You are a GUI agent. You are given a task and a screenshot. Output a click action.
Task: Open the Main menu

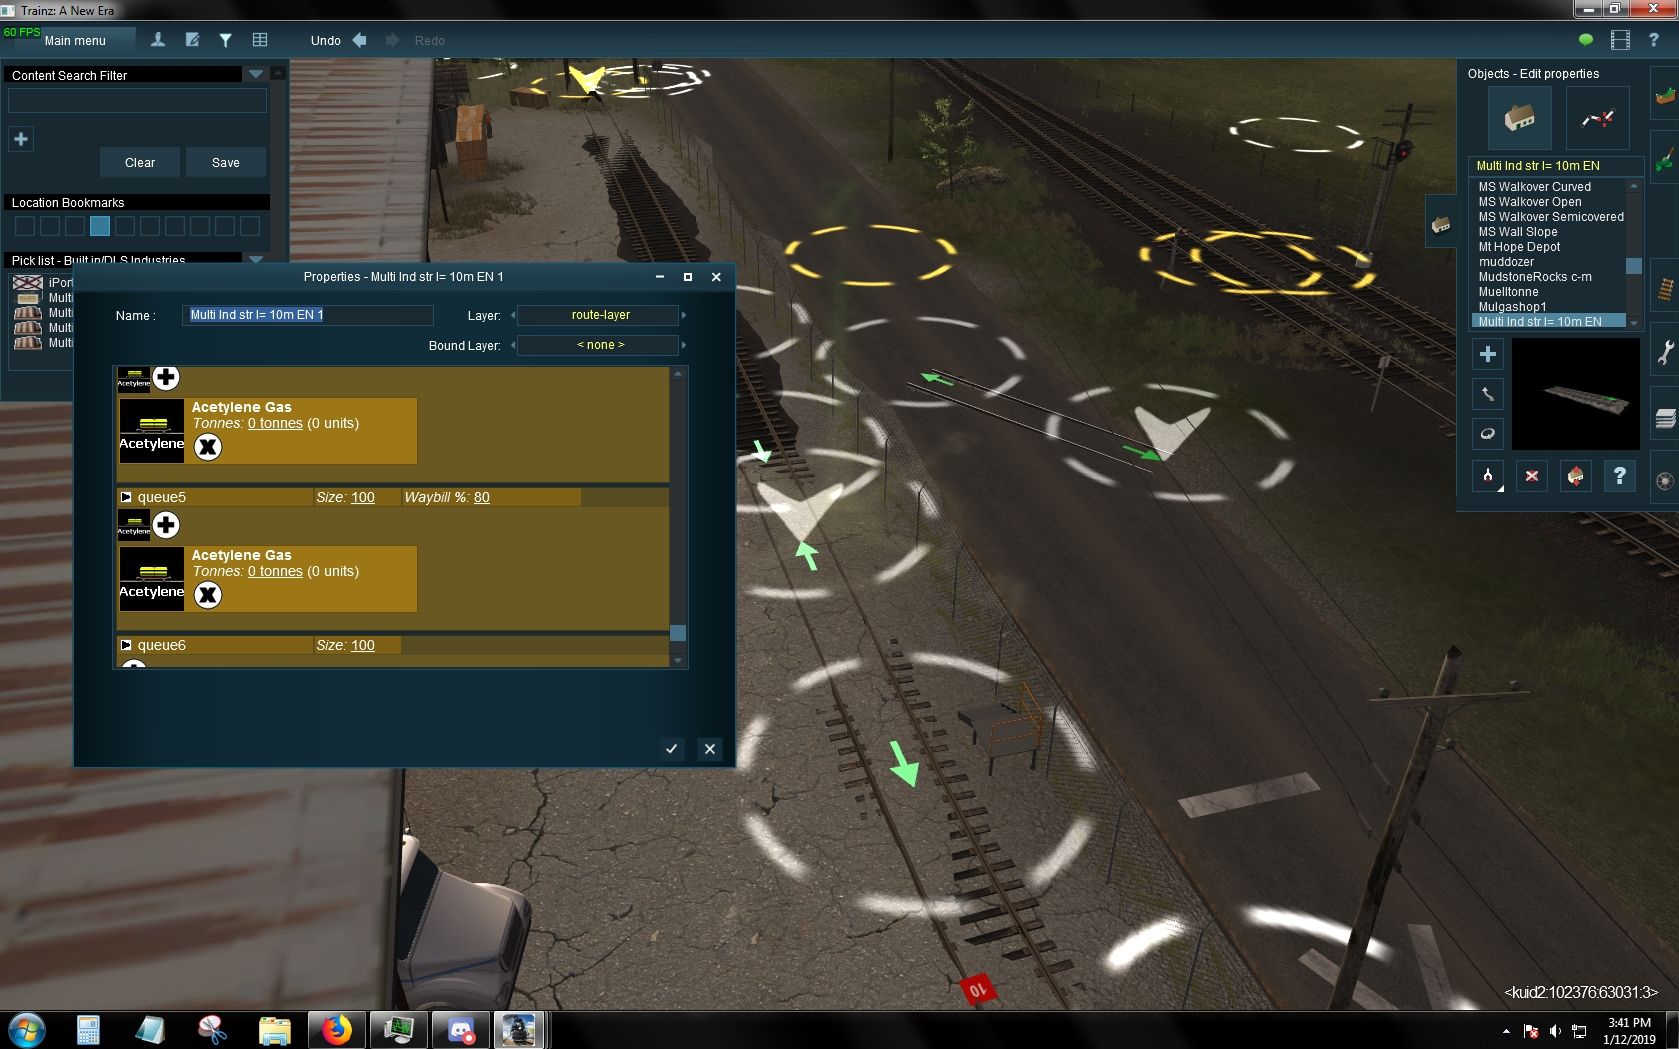(75, 41)
